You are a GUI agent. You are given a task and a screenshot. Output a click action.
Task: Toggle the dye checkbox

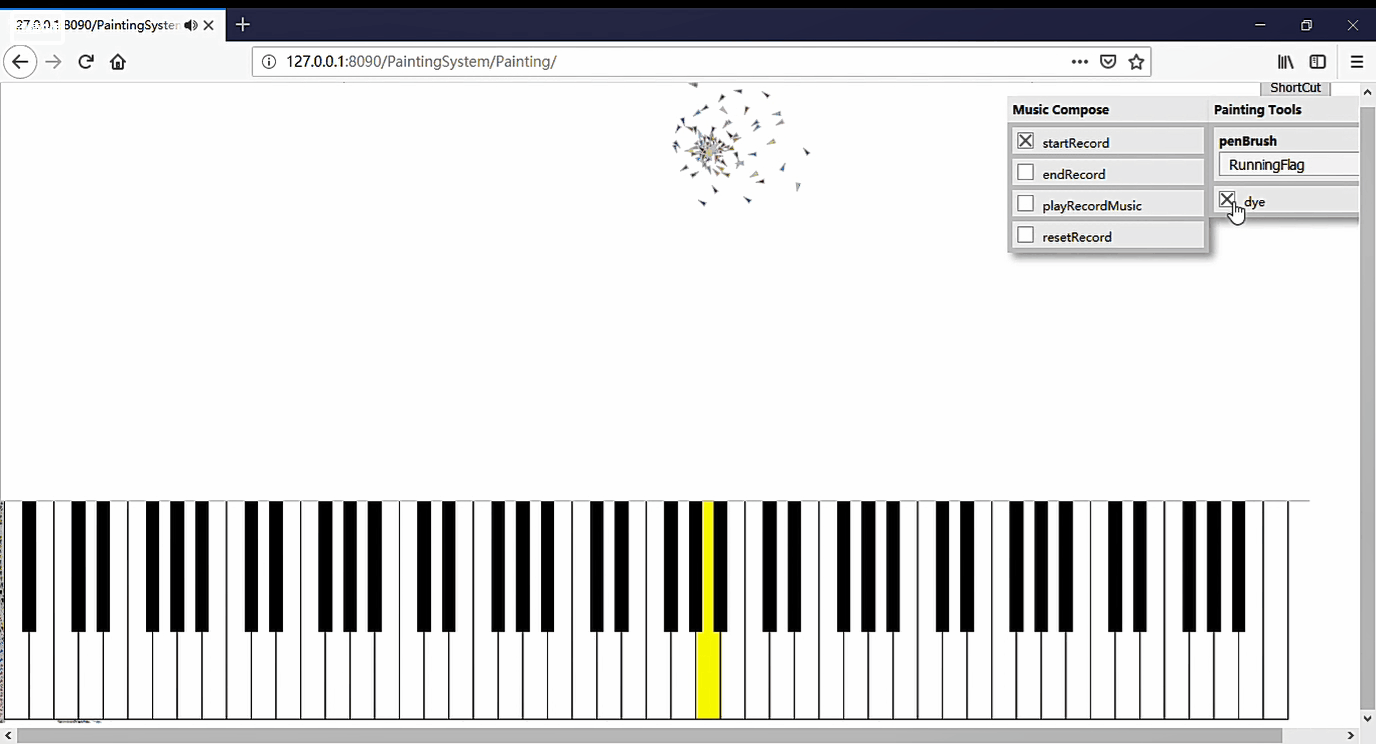coord(1227,200)
